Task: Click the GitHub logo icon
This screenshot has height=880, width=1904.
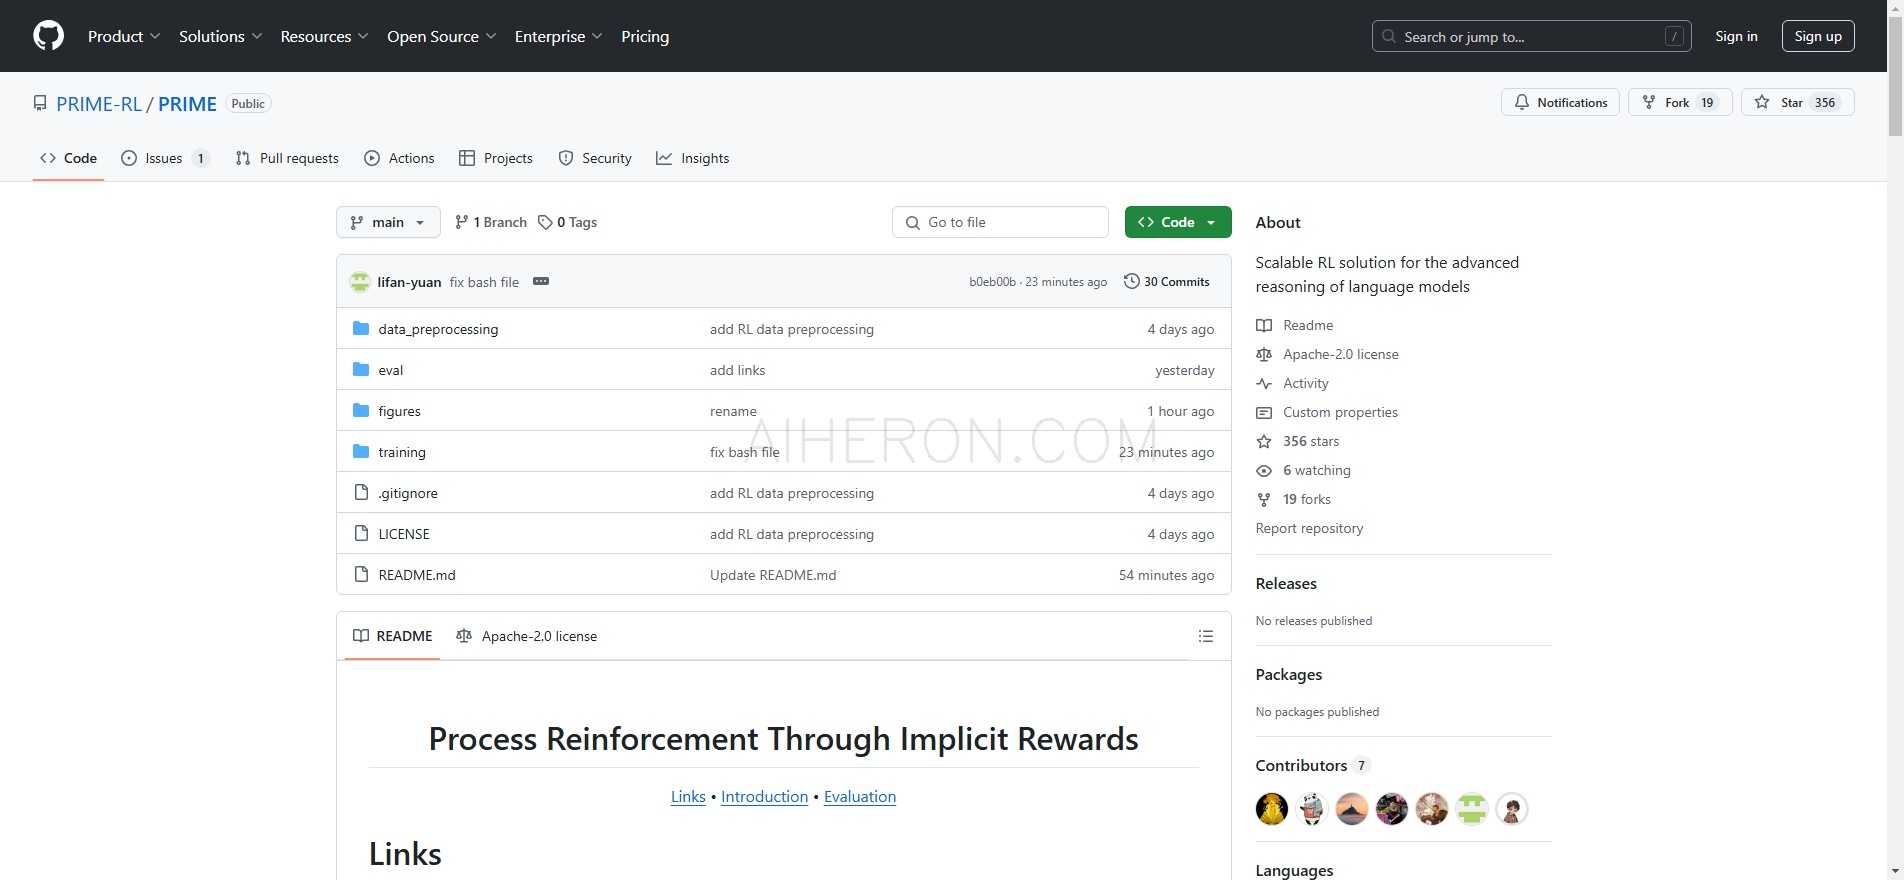Action: click(x=48, y=36)
